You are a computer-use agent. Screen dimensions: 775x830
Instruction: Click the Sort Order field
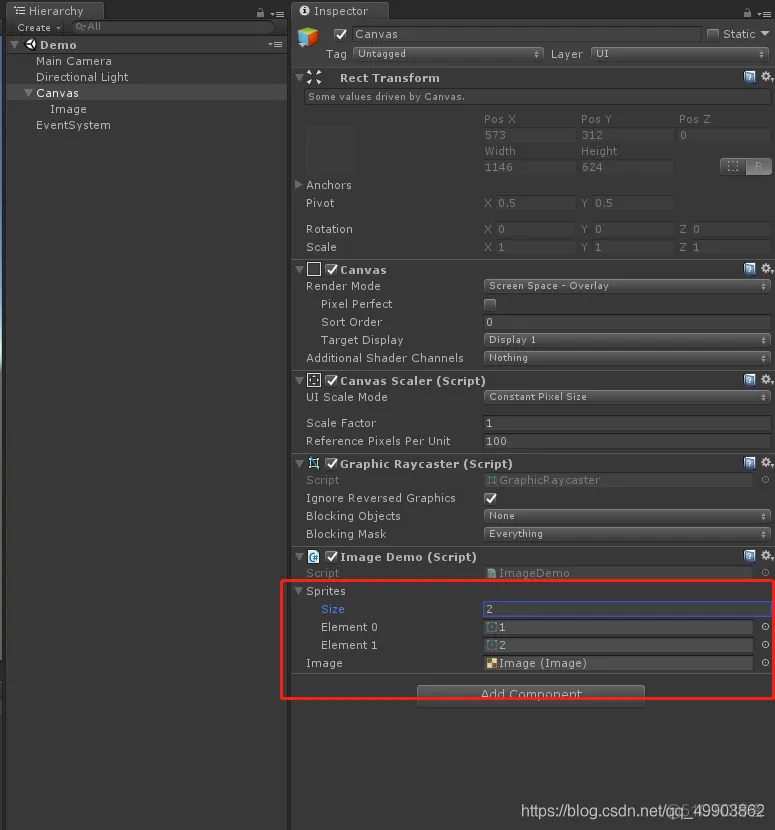tap(627, 322)
